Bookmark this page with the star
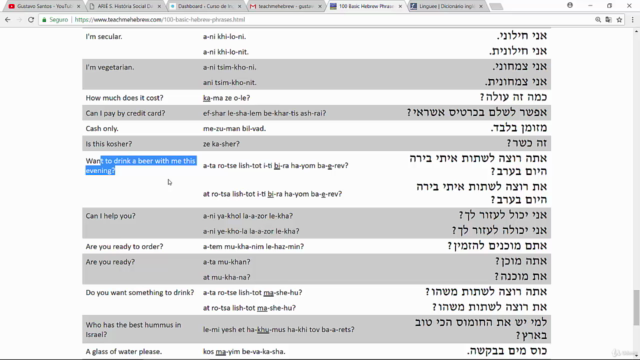Image resolution: width=640 pixels, height=360 pixels. click(x=619, y=20)
